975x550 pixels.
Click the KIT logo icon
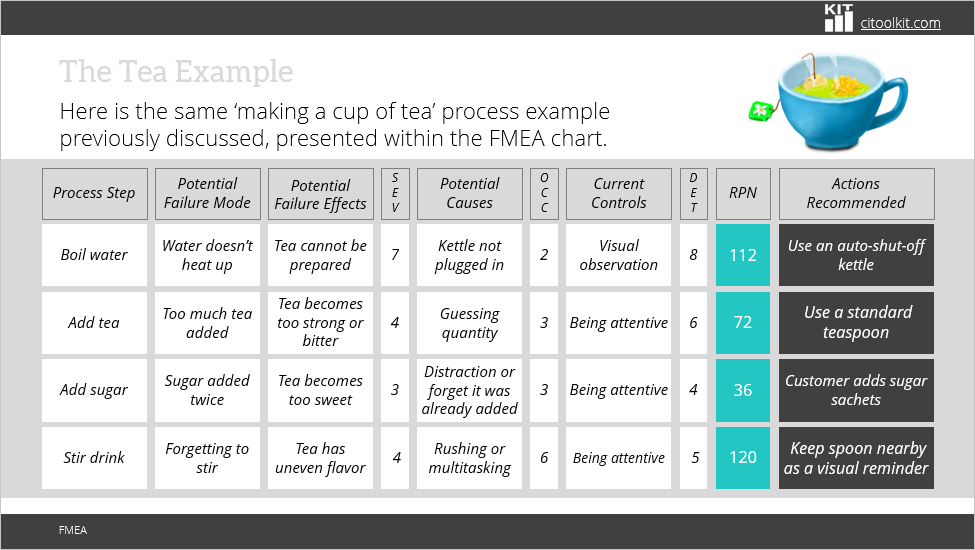tap(839, 17)
